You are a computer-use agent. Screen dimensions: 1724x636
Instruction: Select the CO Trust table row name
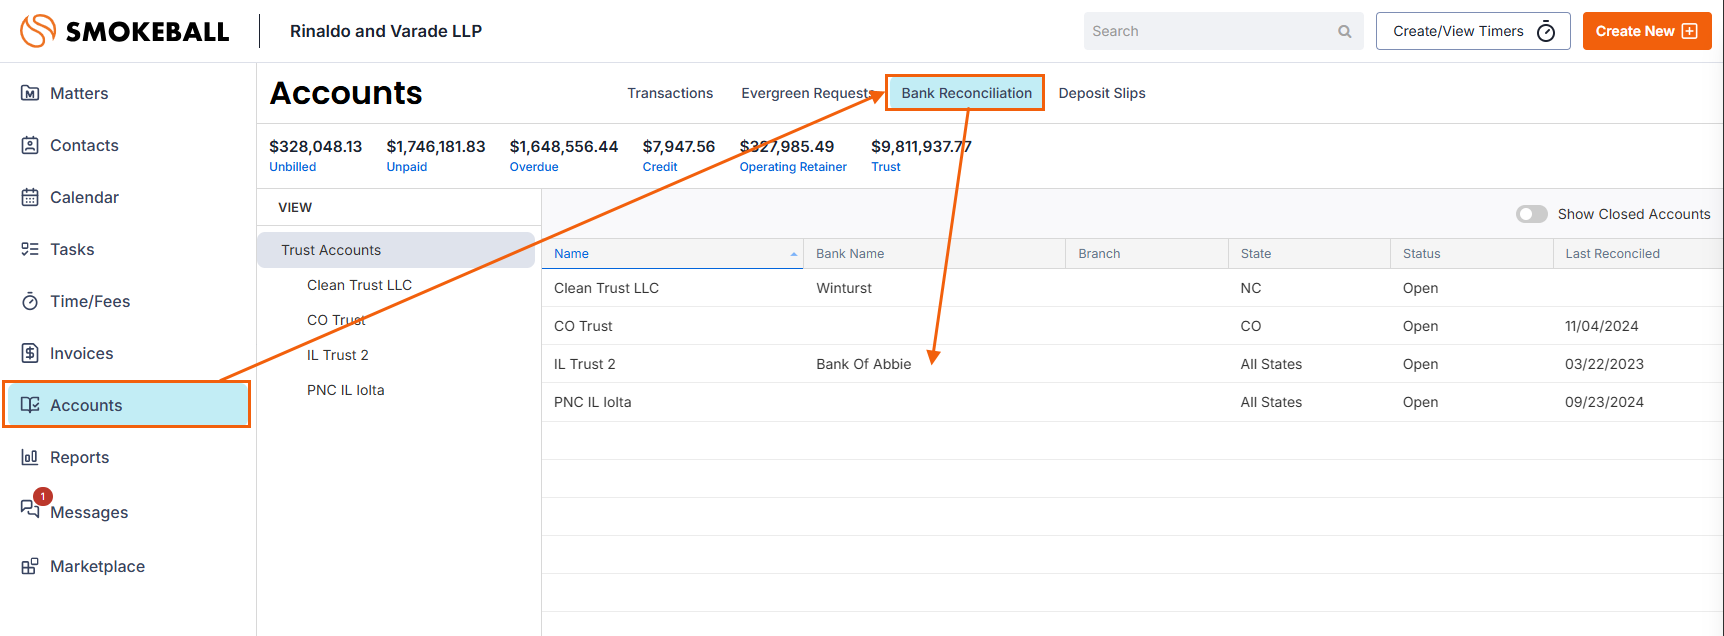pyautogui.click(x=583, y=326)
